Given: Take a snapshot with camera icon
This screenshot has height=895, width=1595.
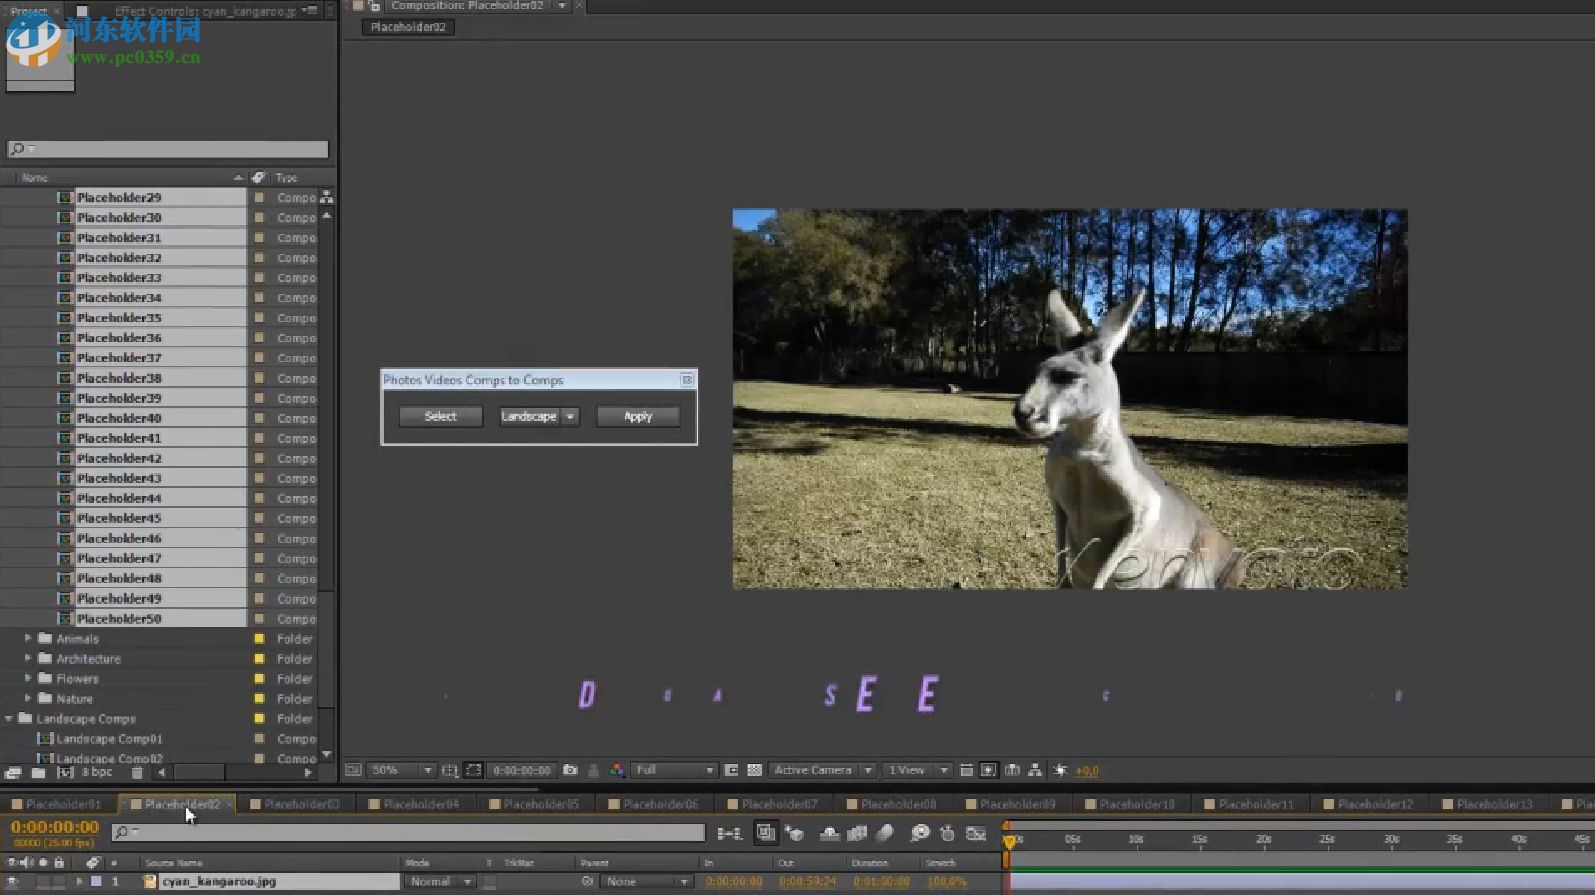Looking at the screenshot, I should click(x=570, y=770).
